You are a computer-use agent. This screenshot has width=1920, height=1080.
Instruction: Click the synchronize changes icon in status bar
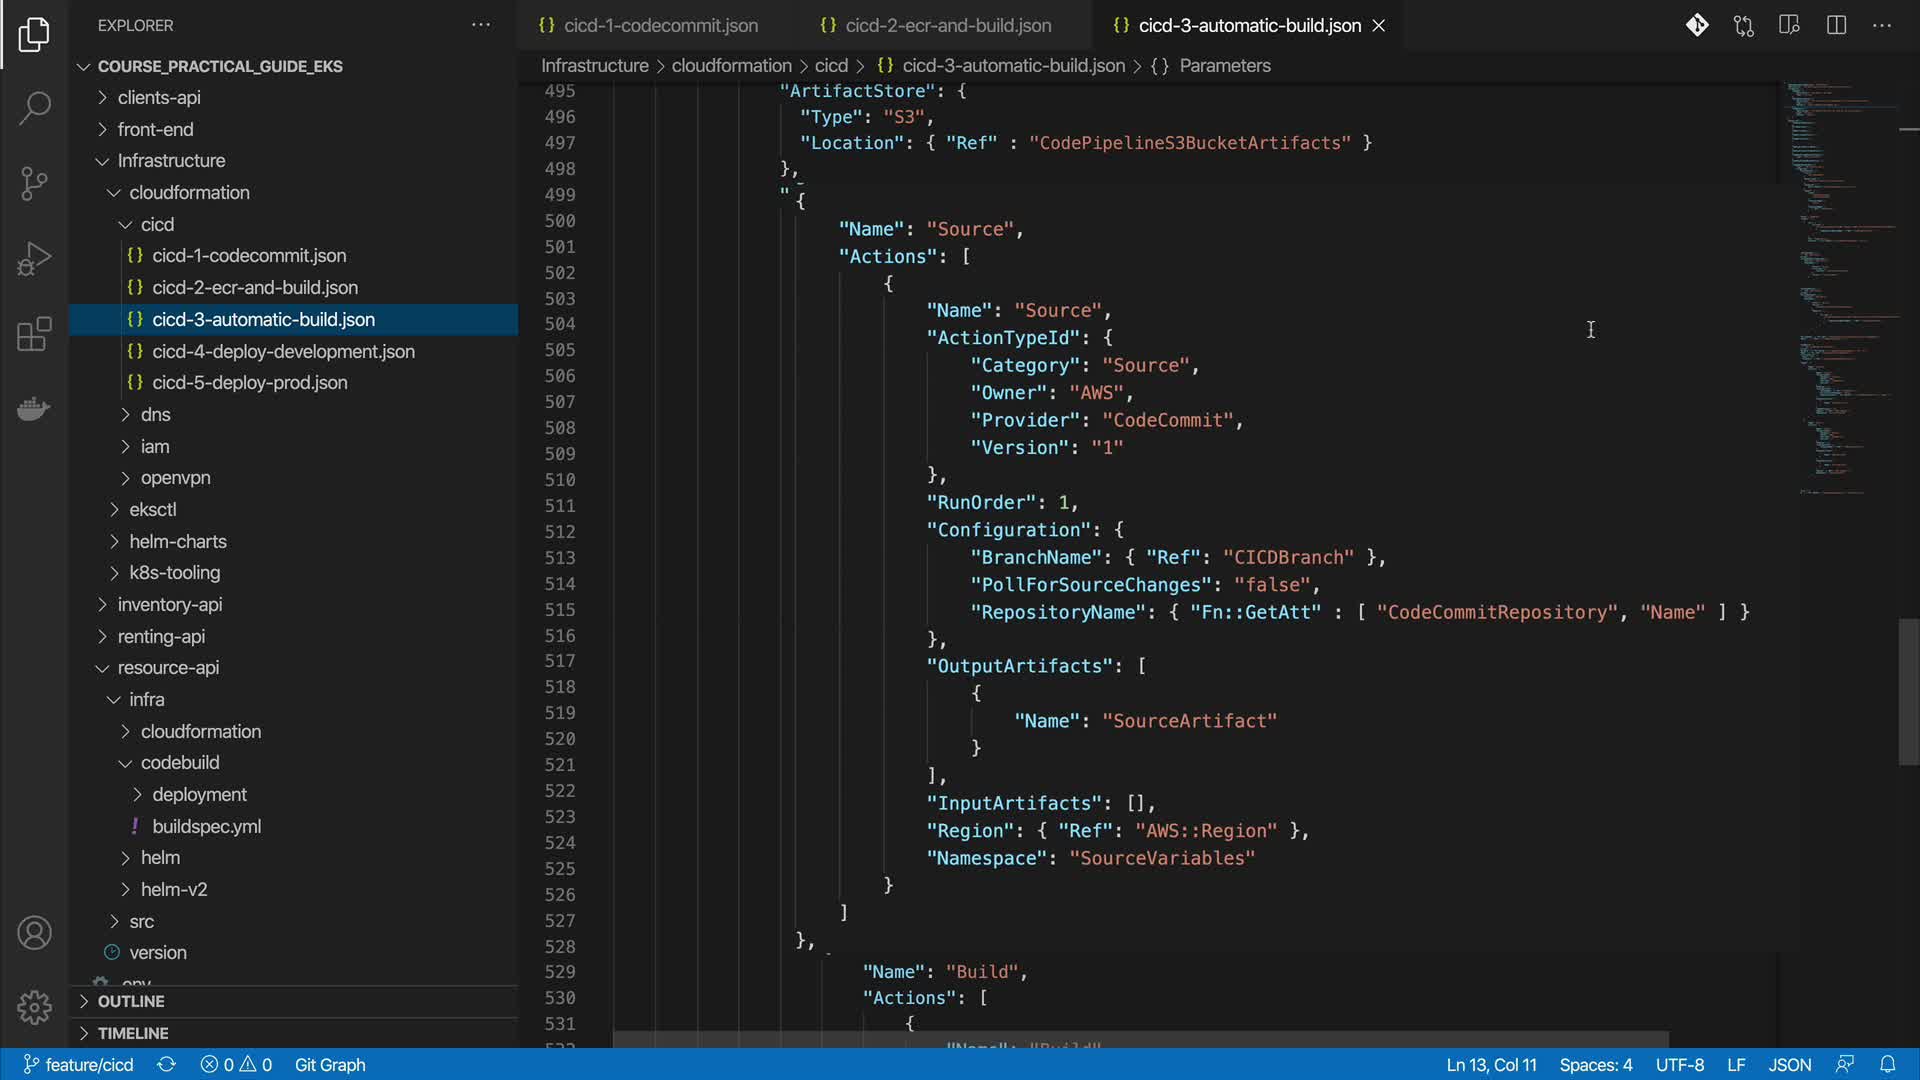pyautogui.click(x=166, y=1064)
